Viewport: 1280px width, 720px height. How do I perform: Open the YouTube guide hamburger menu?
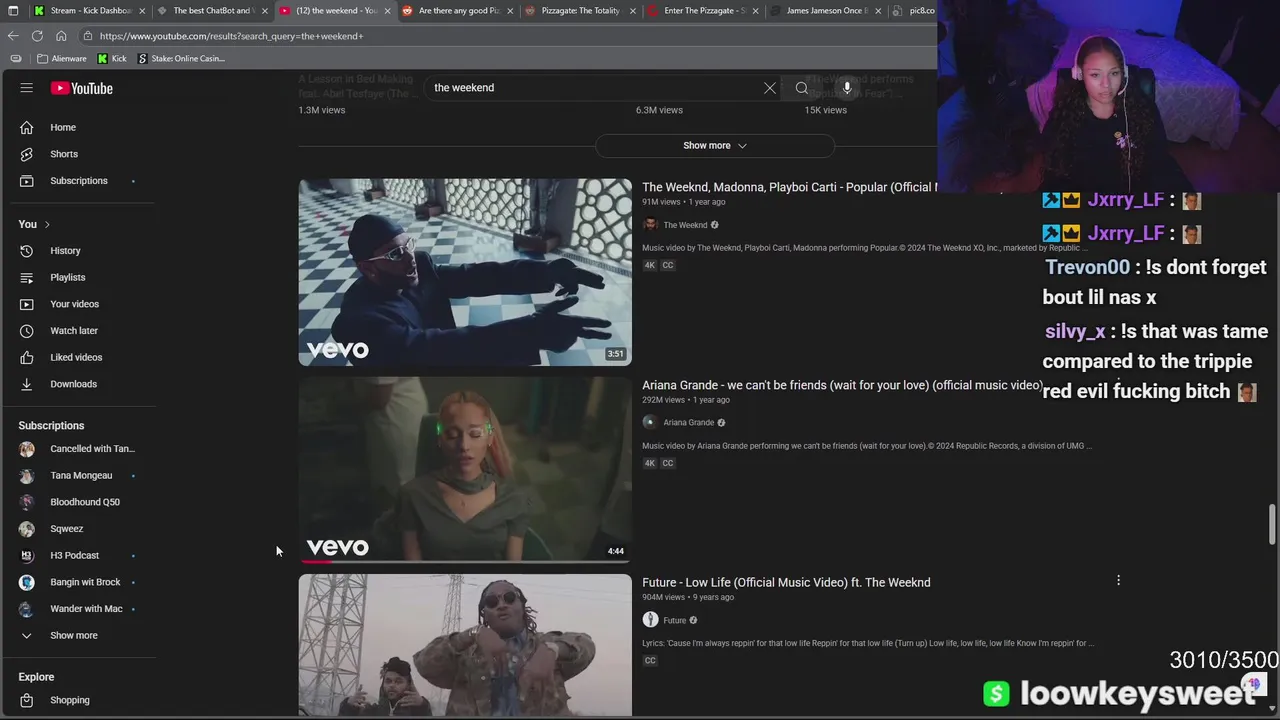tap(27, 88)
